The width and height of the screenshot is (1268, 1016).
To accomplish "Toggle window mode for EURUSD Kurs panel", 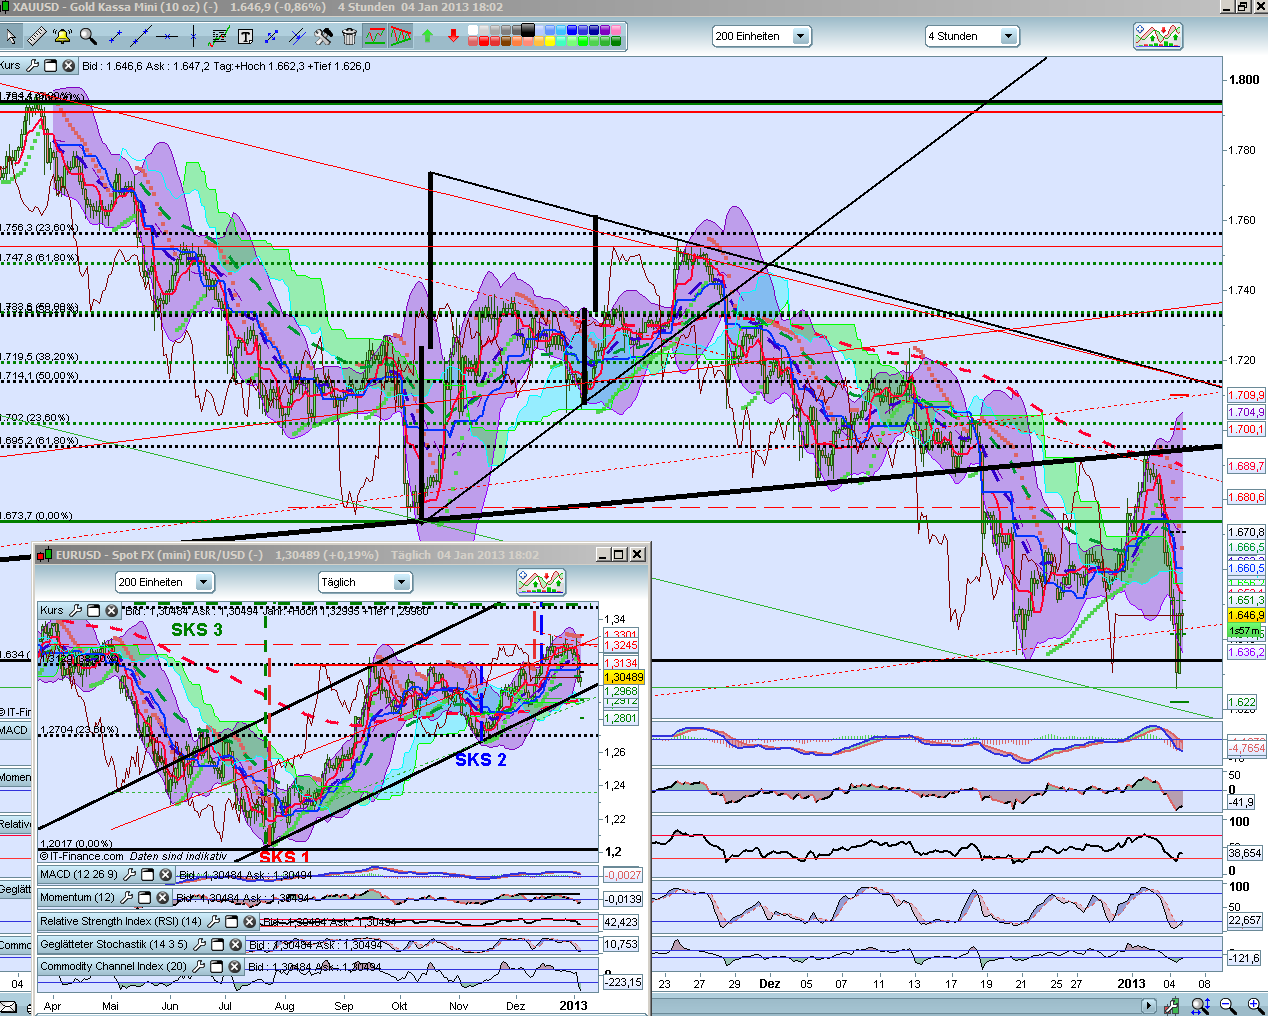I will point(93,610).
